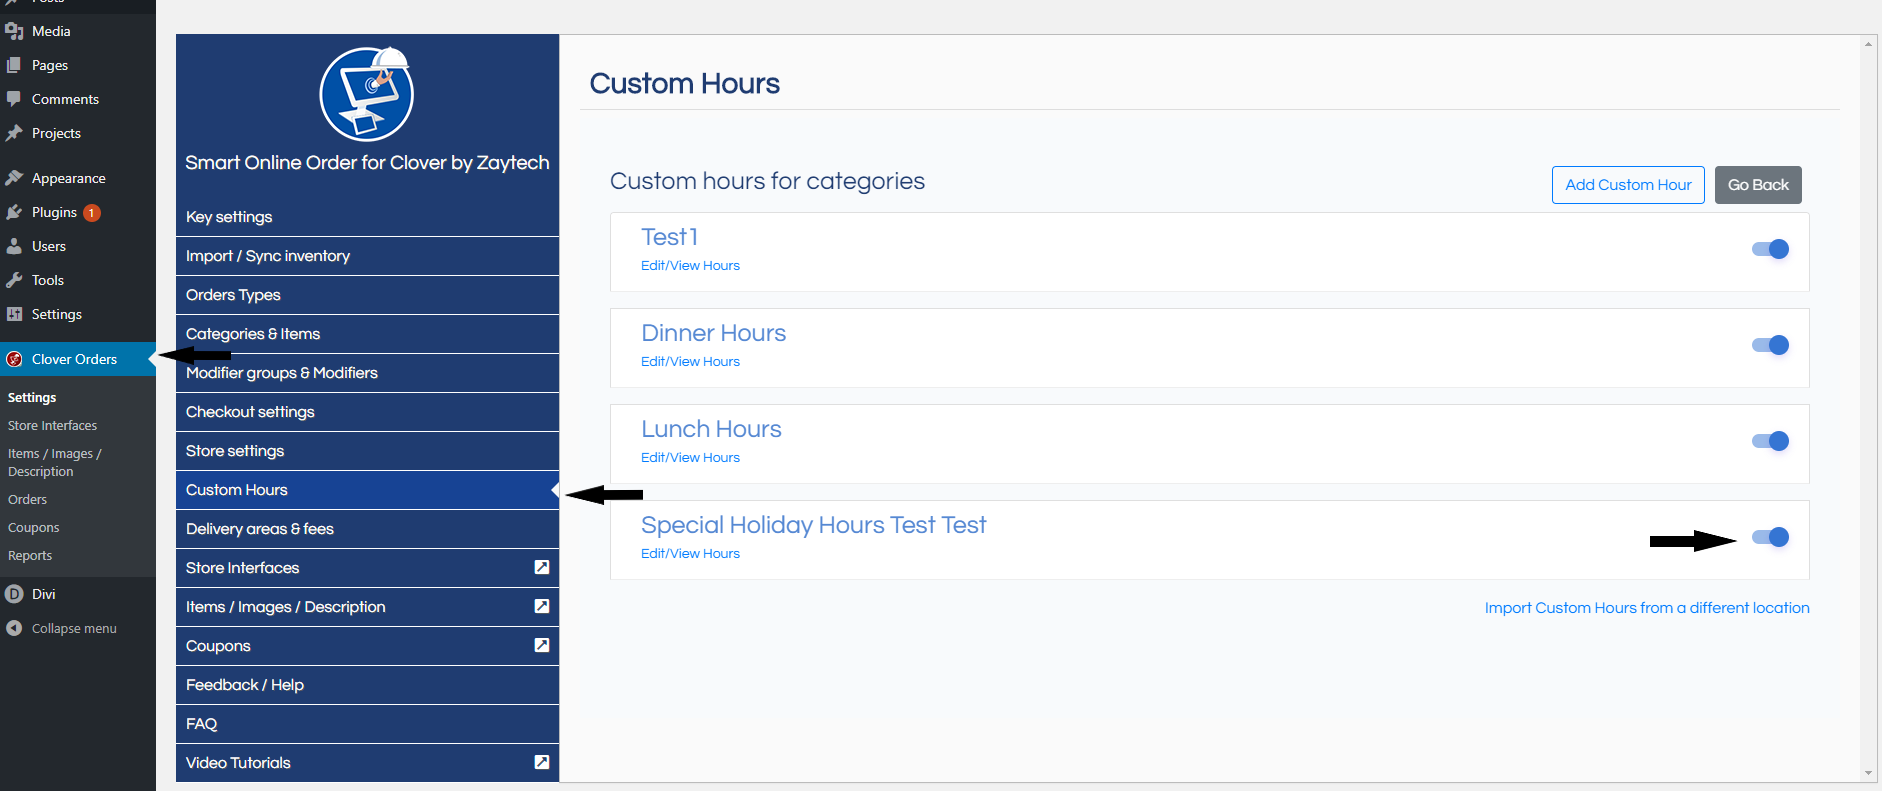Click the 'Custom hours for categories' heading

(767, 181)
